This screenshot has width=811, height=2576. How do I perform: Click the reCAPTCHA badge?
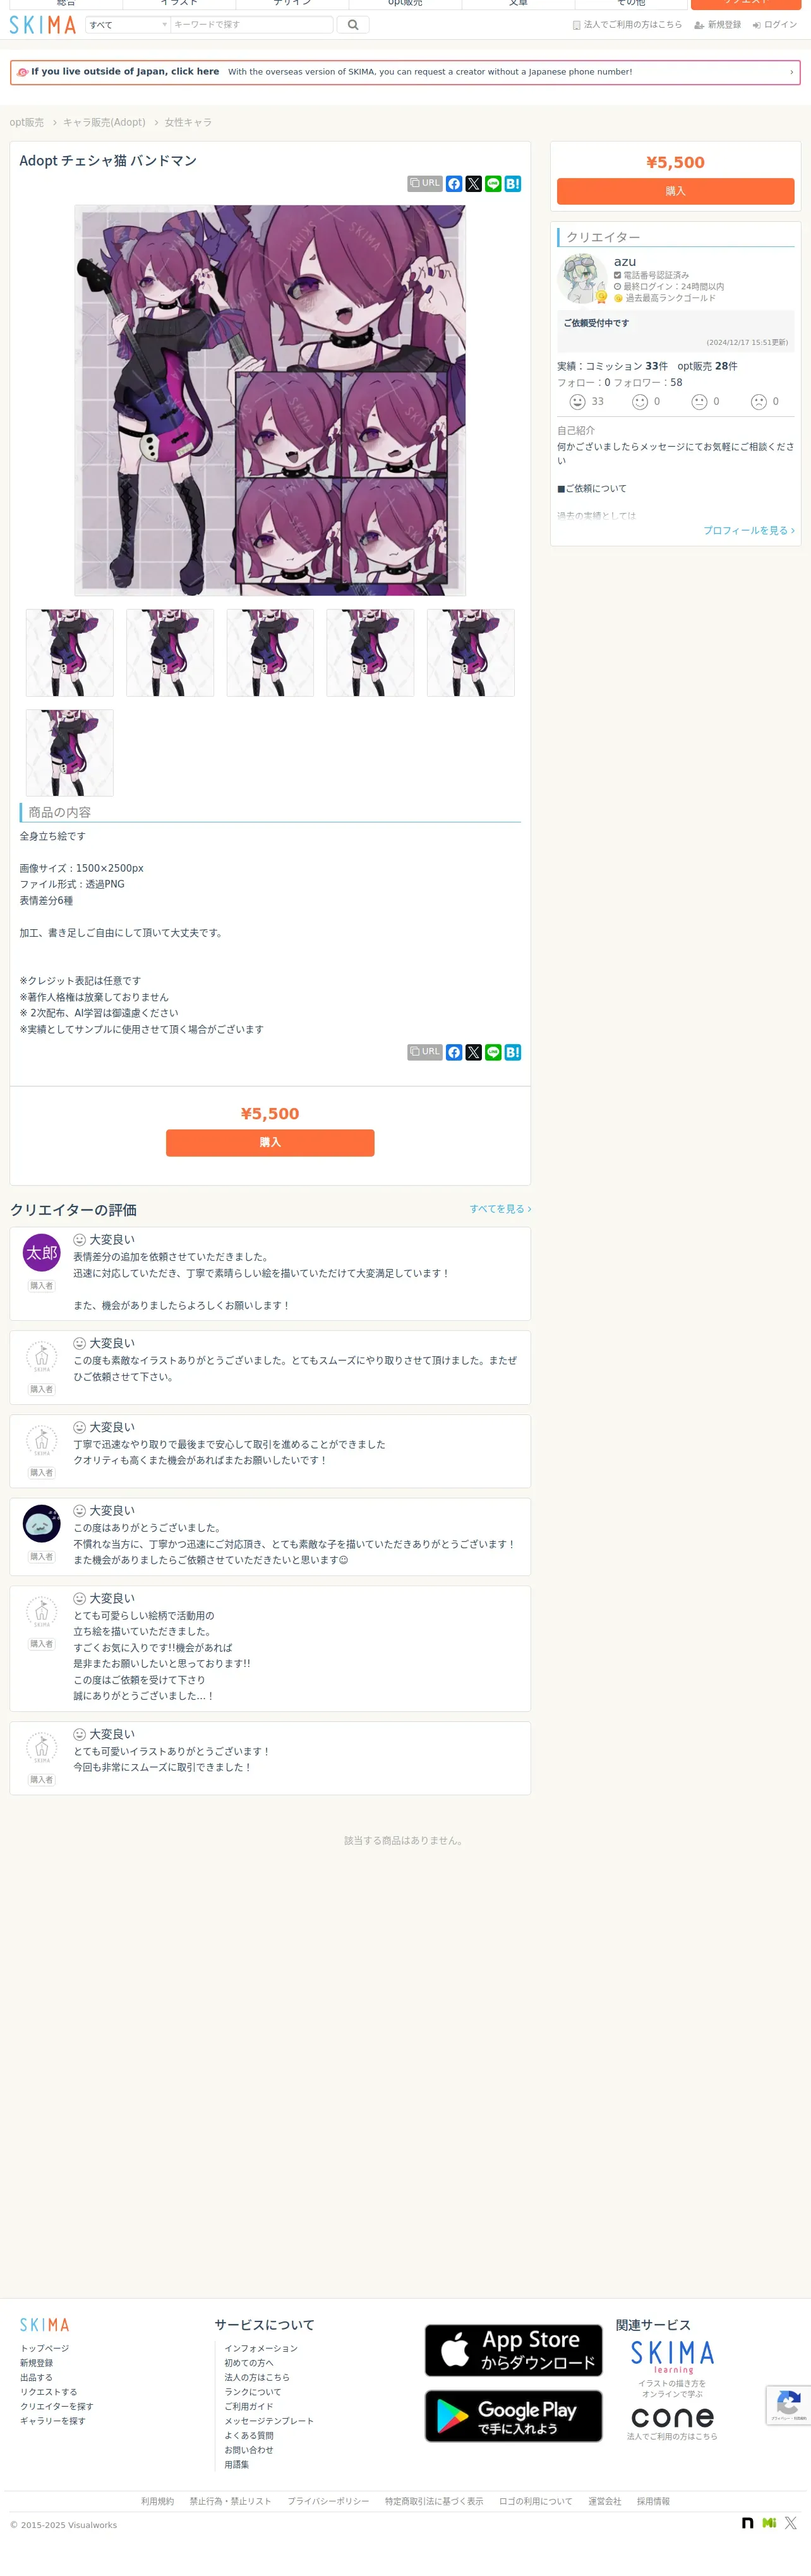click(788, 2405)
